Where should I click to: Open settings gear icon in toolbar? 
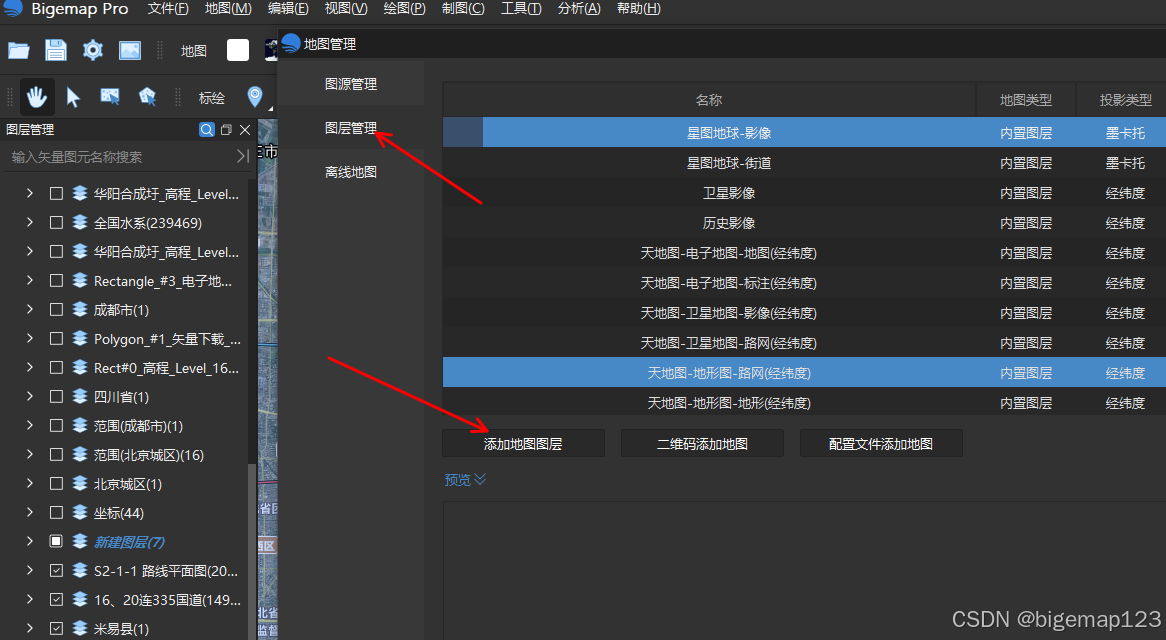tap(93, 51)
